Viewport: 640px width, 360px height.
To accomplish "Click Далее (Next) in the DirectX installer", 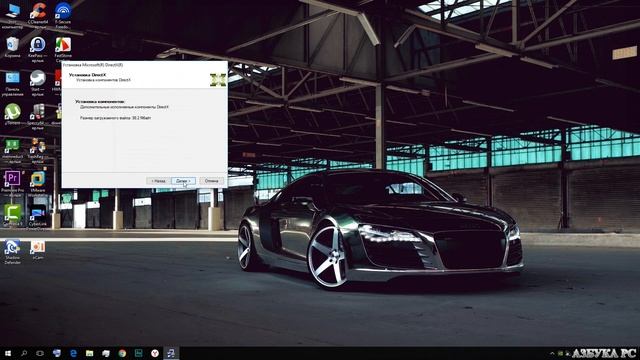I will [183, 181].
